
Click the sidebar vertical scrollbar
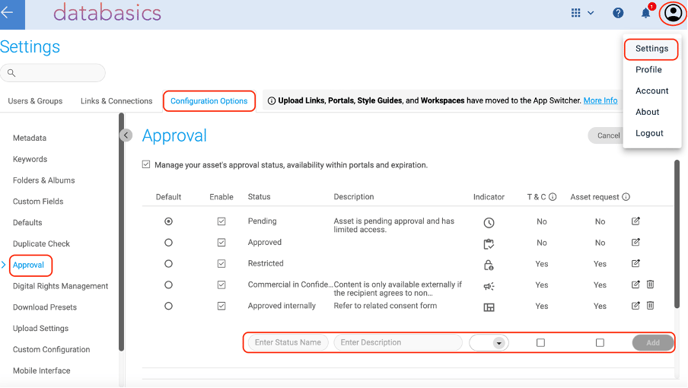(x=121, y=232)
